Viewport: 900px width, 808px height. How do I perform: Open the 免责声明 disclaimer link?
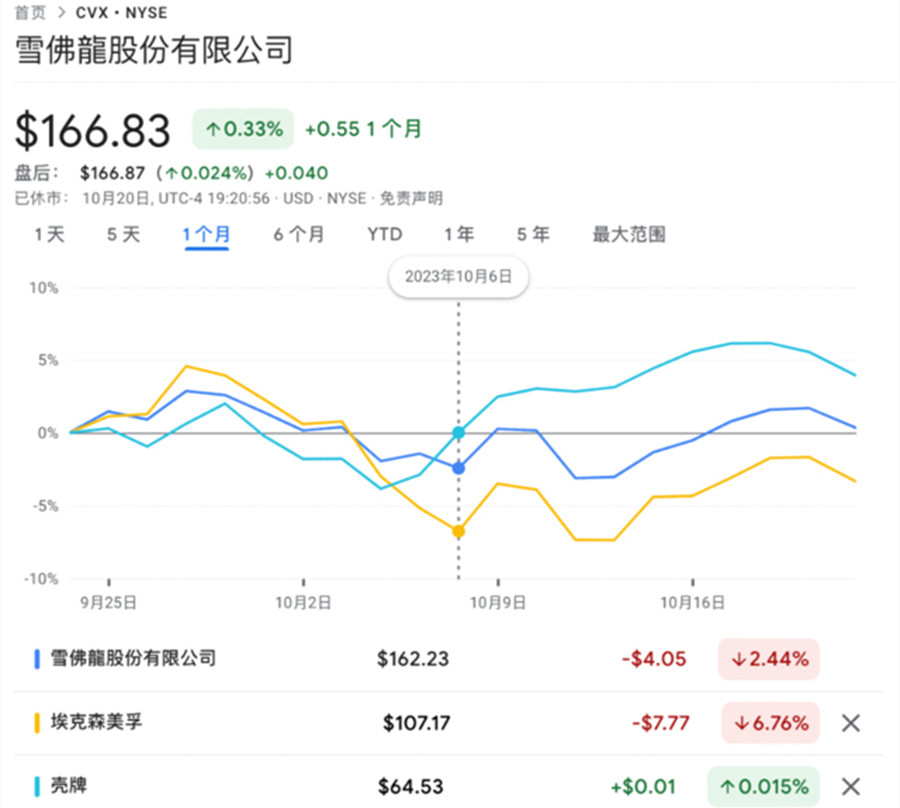point(412,199)
